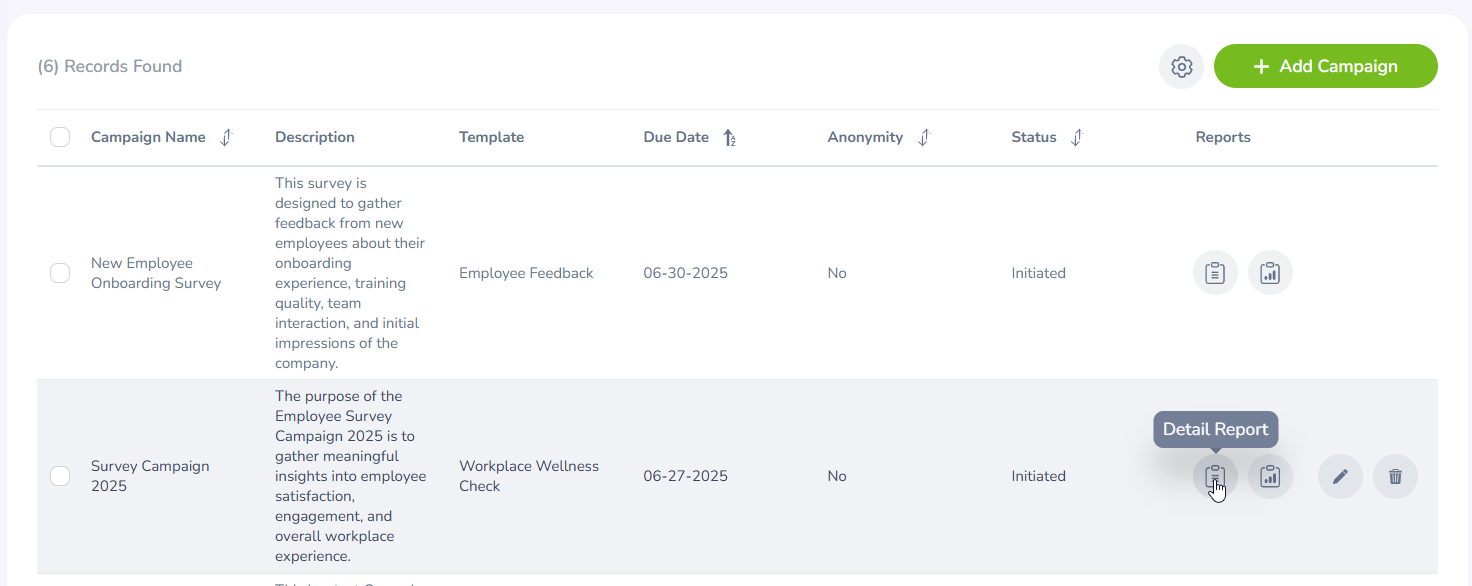Viewport: 1472px width, 586px height.
Task: Select the Survey Campaign 2025 row checkbox
Action: 60,476
